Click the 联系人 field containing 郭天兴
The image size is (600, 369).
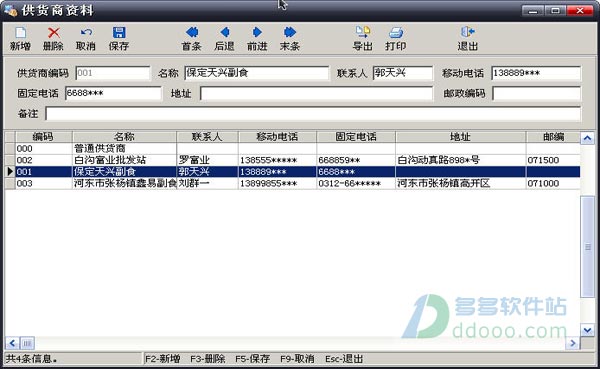pyautogui.click(x=403, y=73)
